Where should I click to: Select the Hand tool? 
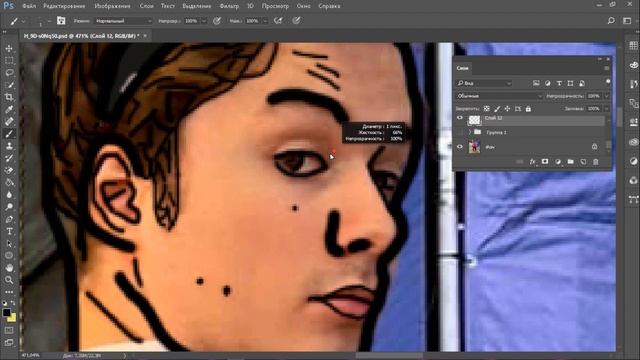point(9,268)
